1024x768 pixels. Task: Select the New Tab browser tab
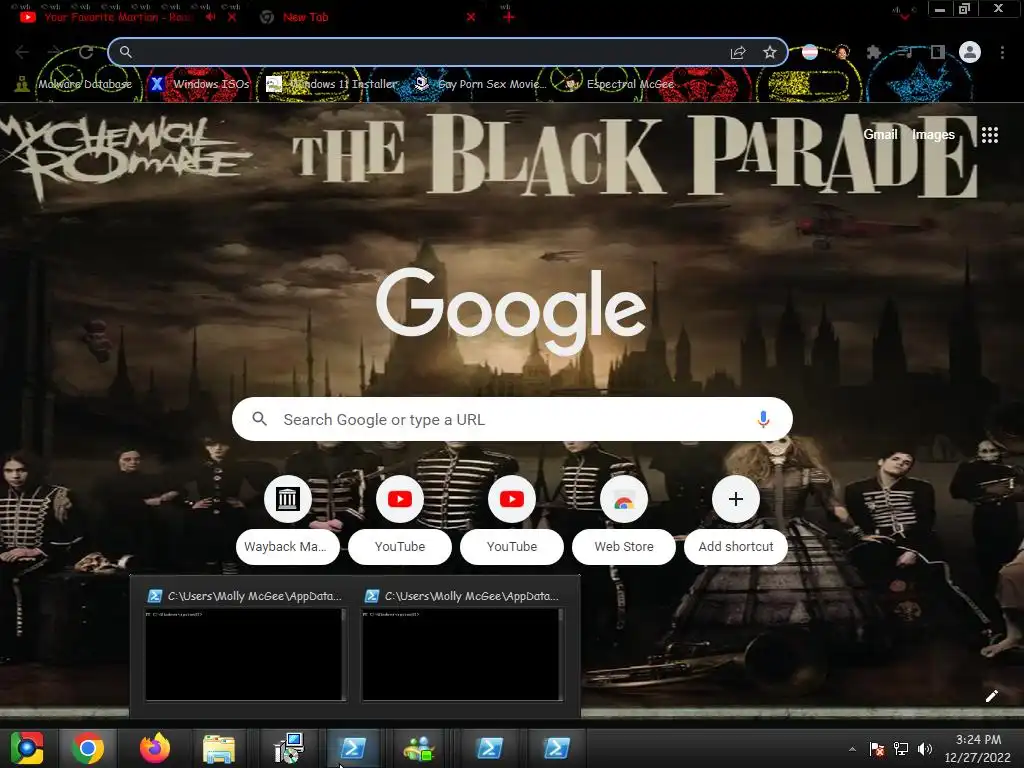pyautogui.click(x=305, y=17)
